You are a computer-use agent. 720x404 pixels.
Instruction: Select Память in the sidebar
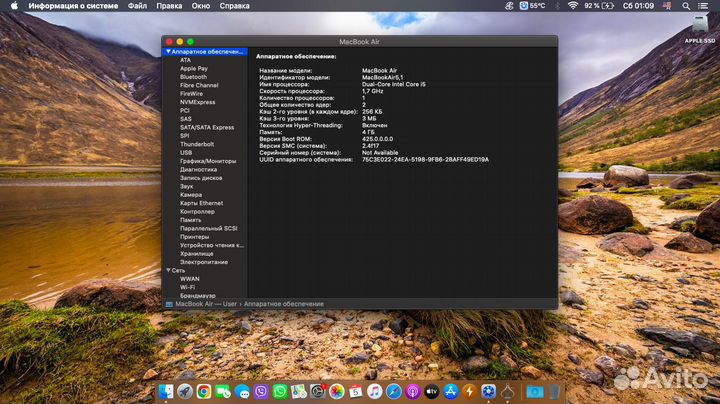point(191,220)
